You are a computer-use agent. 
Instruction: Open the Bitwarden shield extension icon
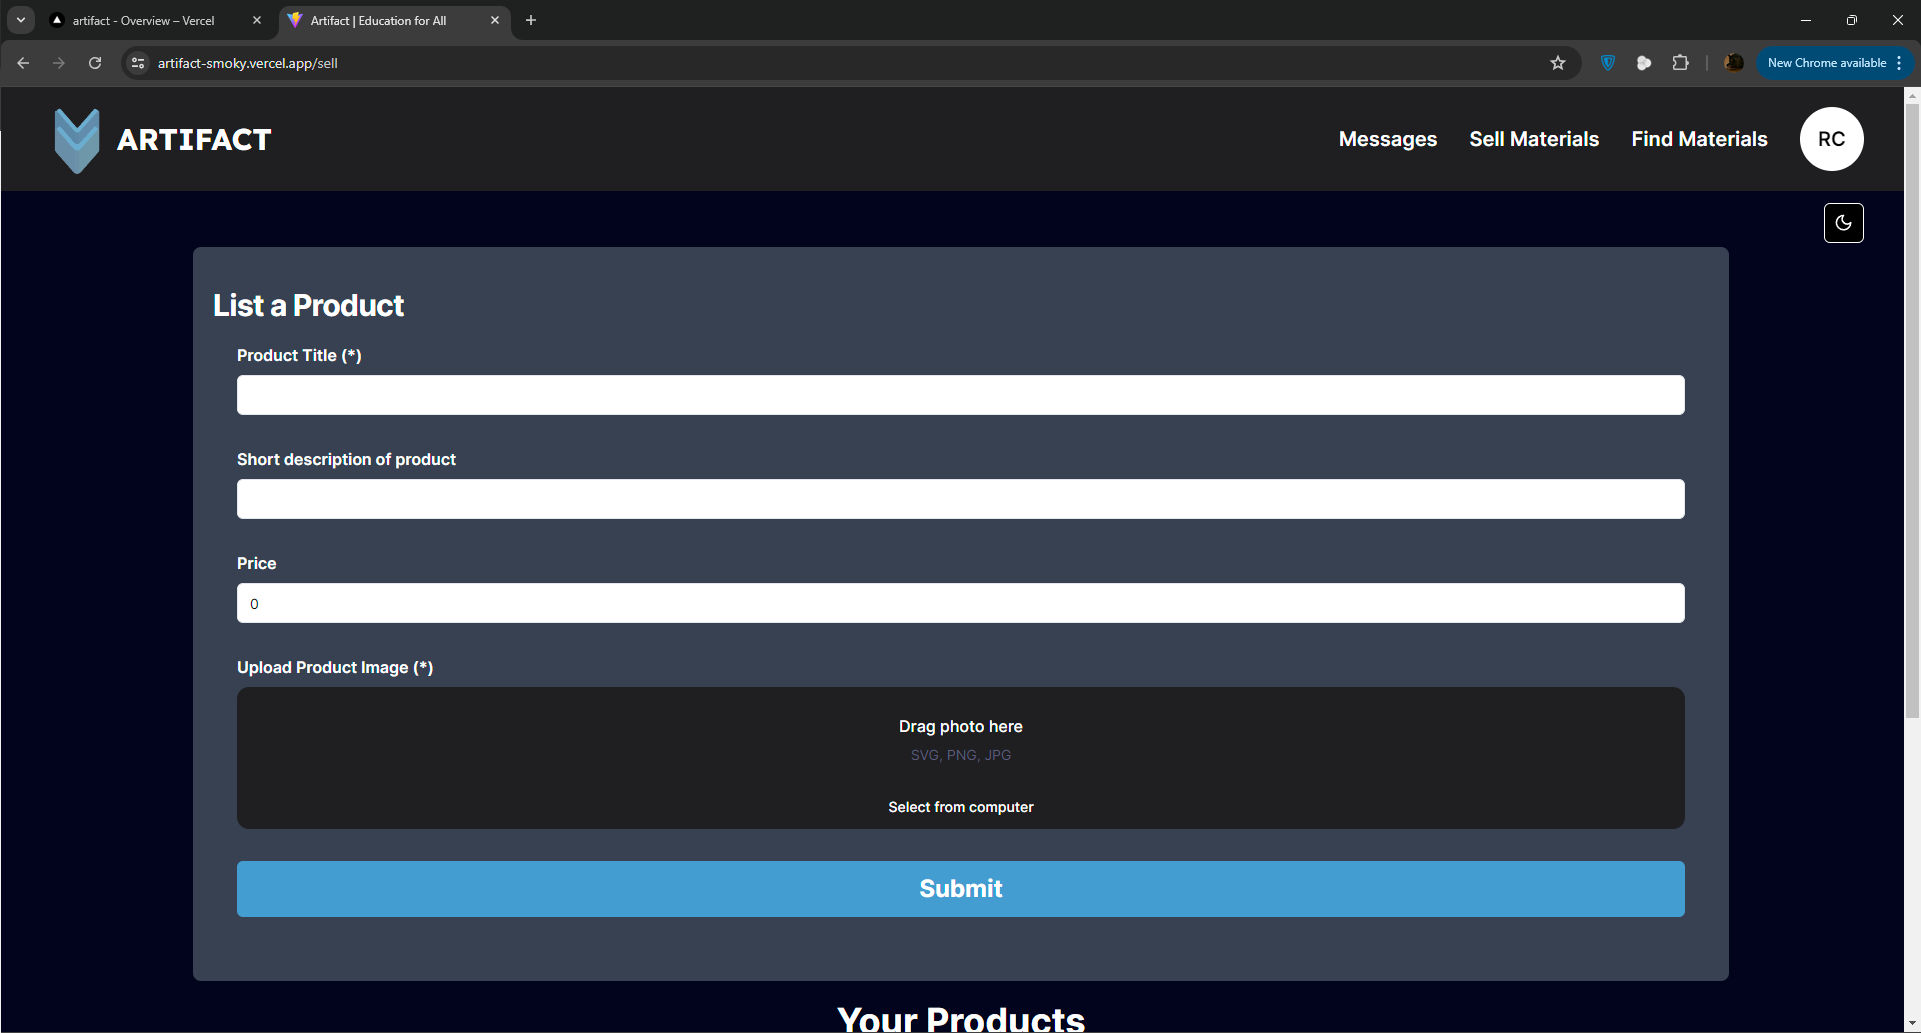(1608, 63)
